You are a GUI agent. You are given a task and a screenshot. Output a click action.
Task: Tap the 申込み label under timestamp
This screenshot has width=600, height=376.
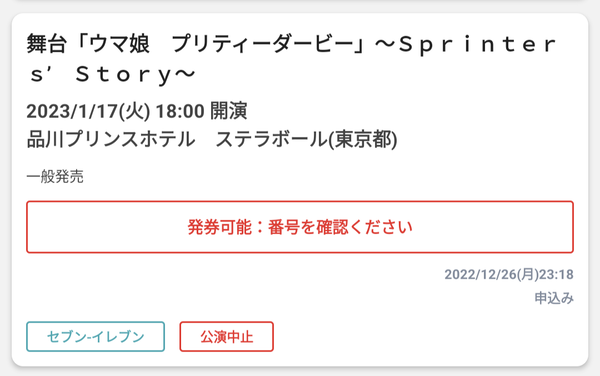(x=554, y=298)
